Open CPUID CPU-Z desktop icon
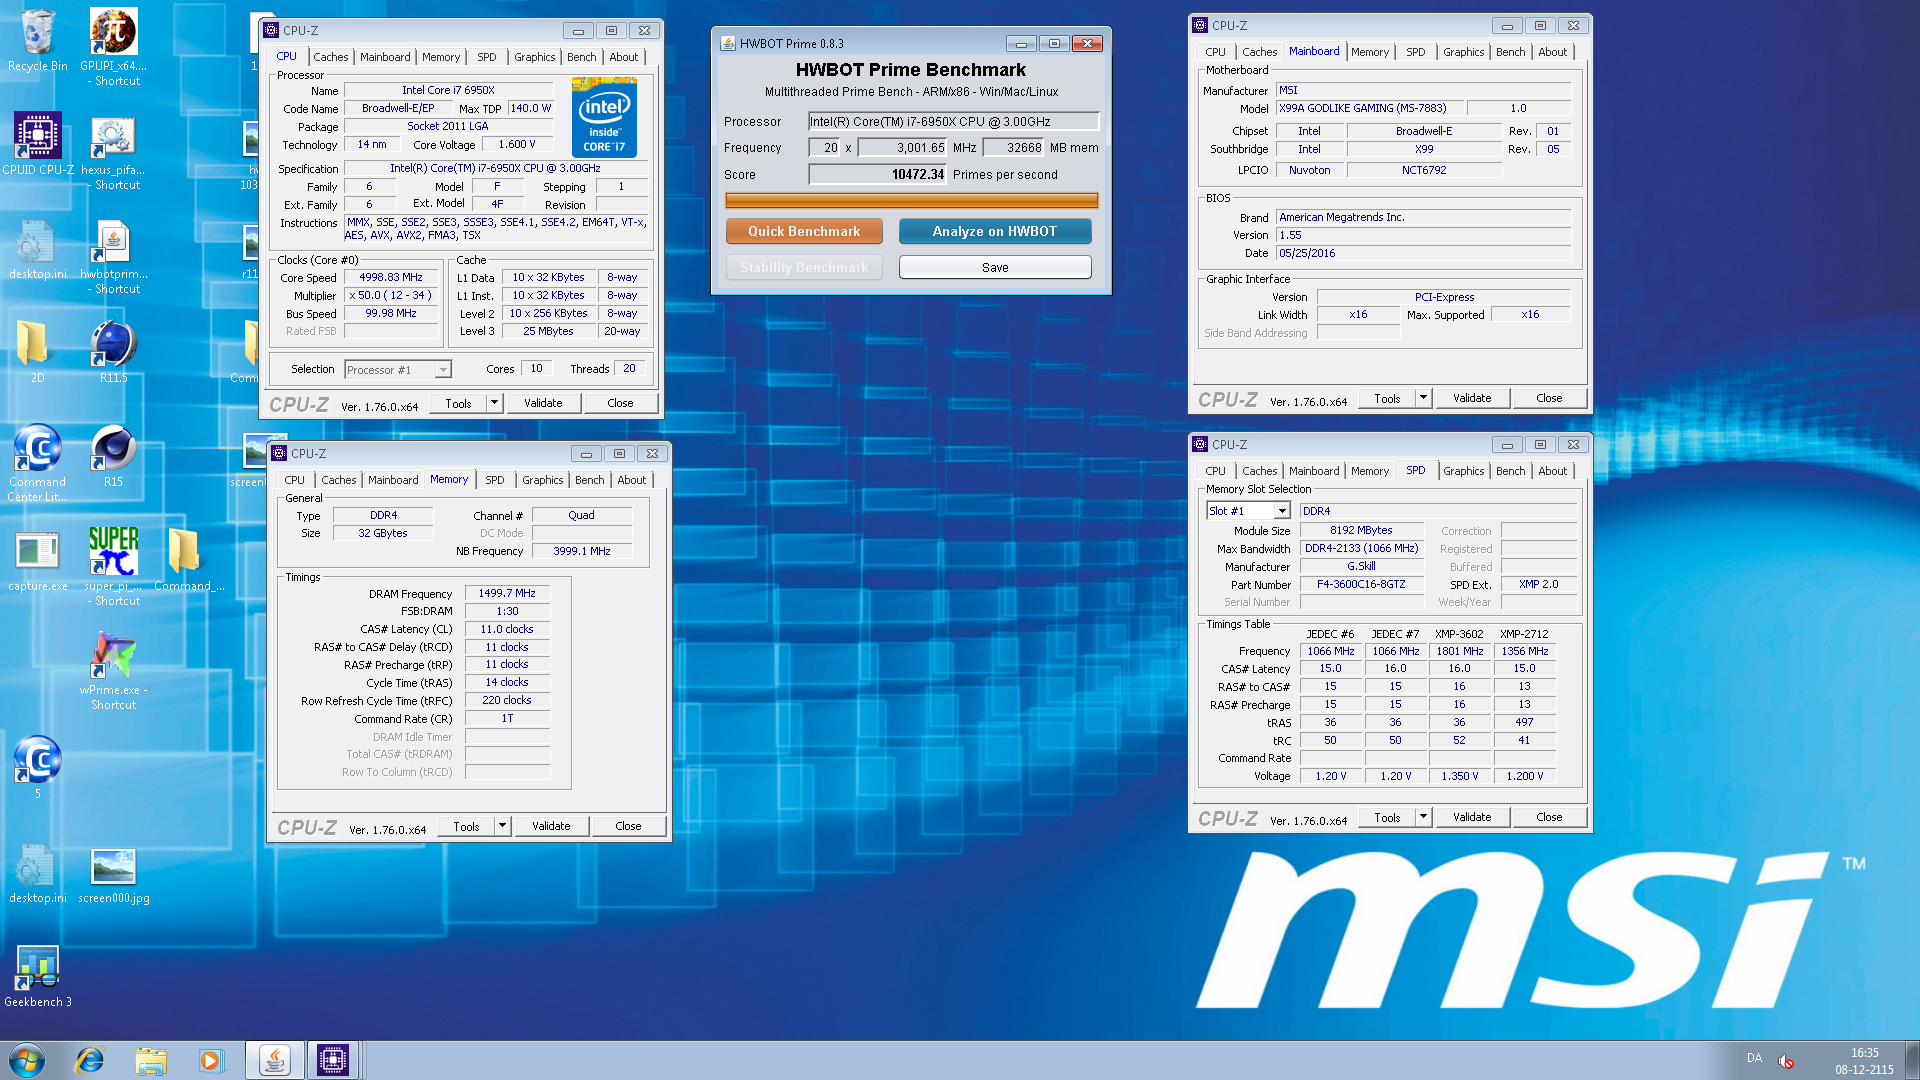This screenshot has height=1080, width=1920. click(37, 143)
